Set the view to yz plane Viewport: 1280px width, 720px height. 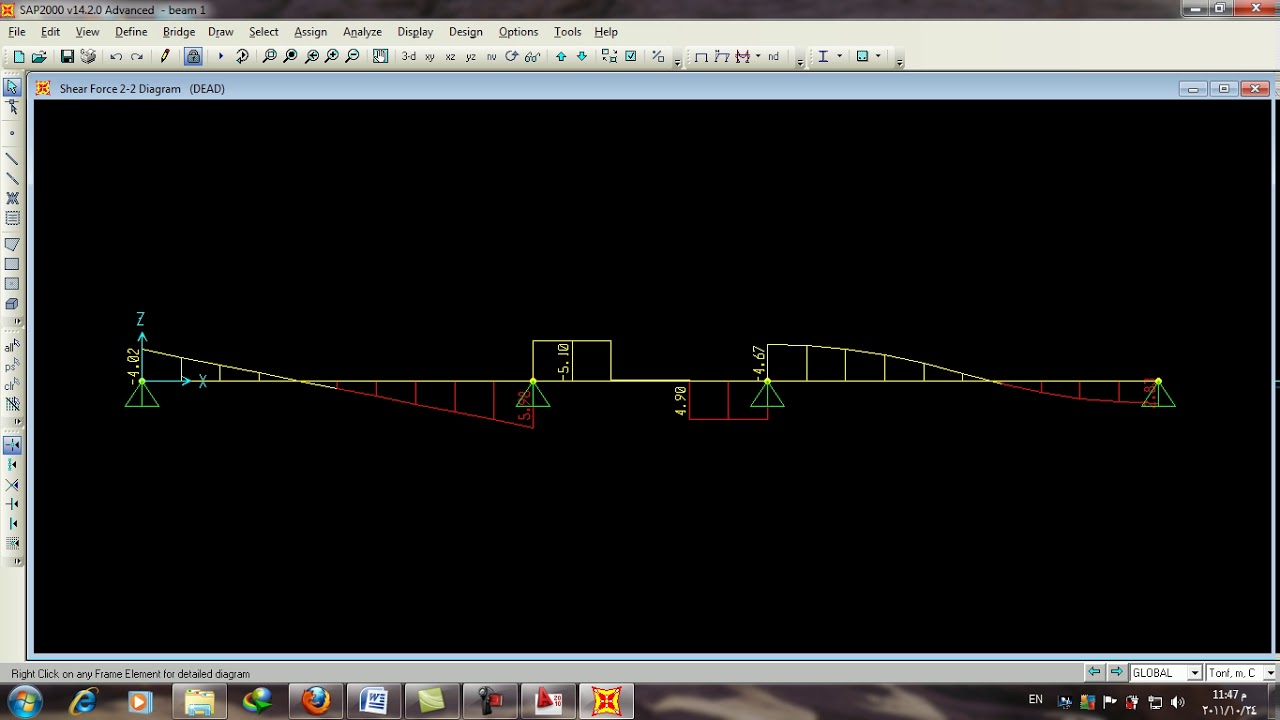click(x=471, y=57)
